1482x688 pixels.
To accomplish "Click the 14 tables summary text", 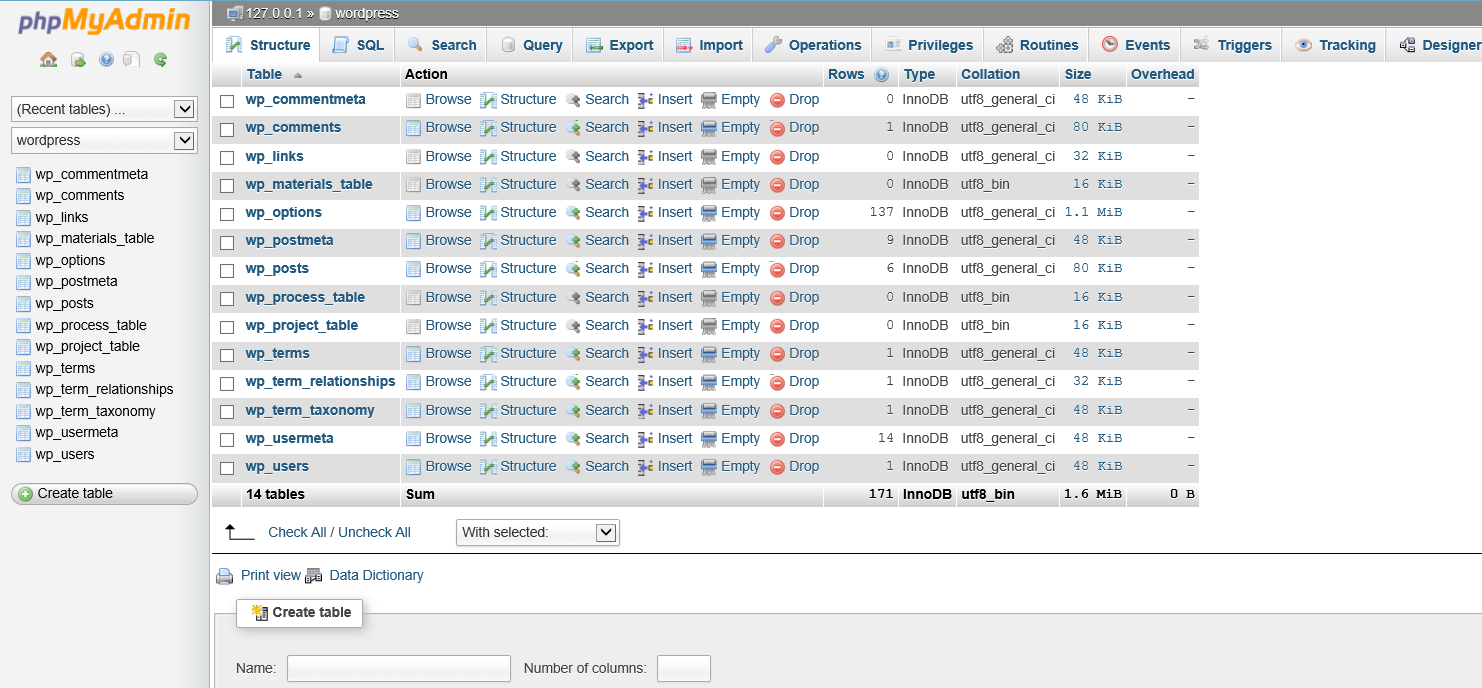I will 275,495.
